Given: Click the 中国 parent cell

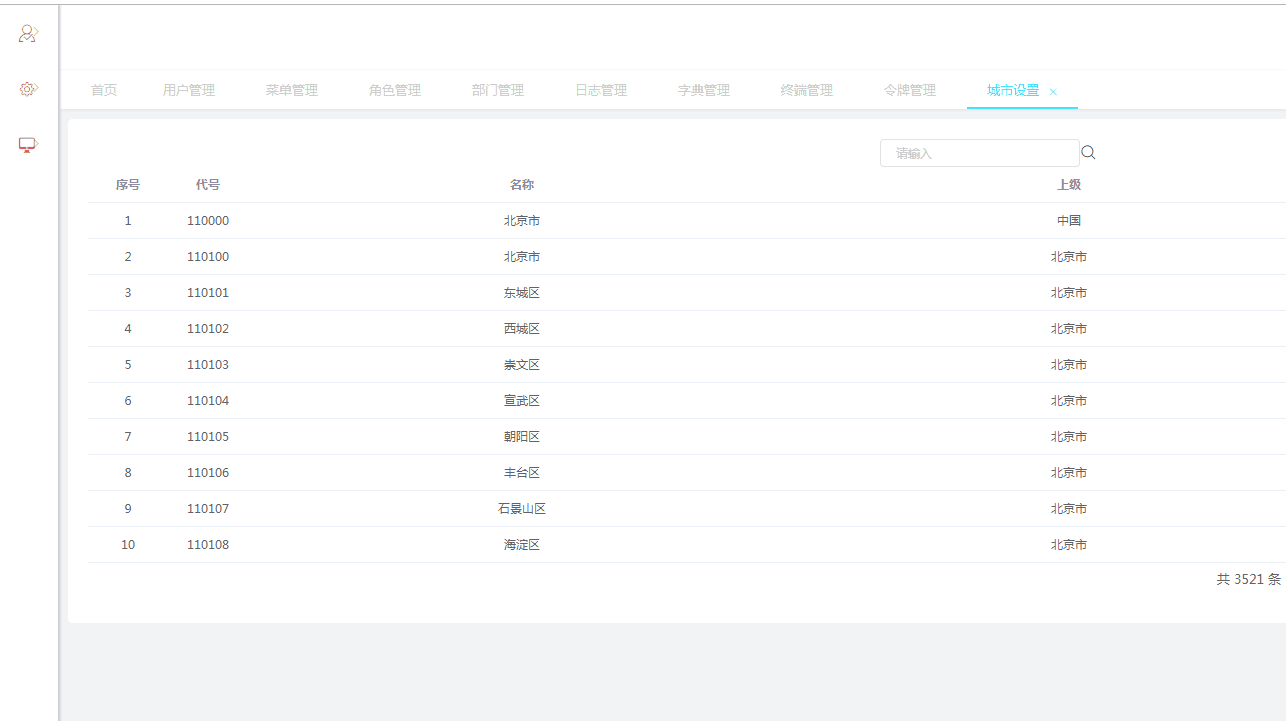Looking at the screenshot, I should point(1069,221).
